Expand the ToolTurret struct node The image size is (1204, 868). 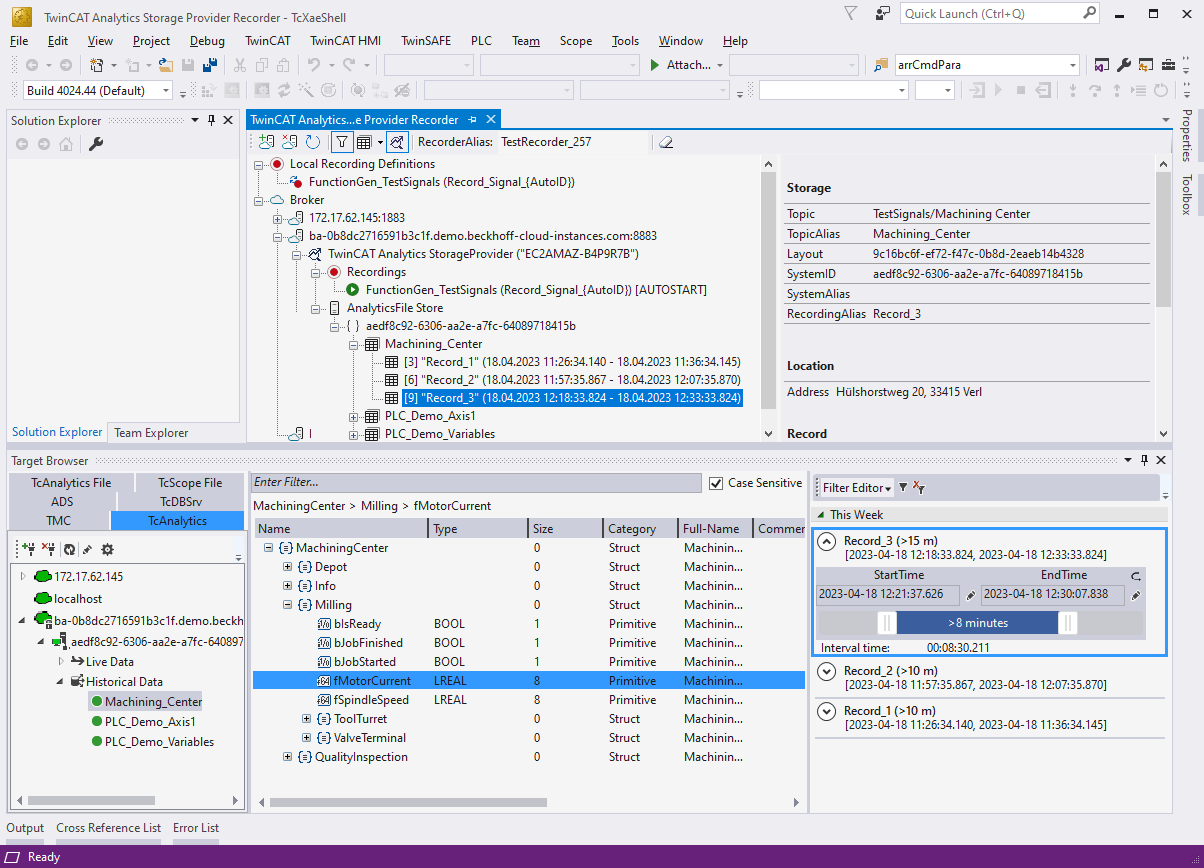306,719
